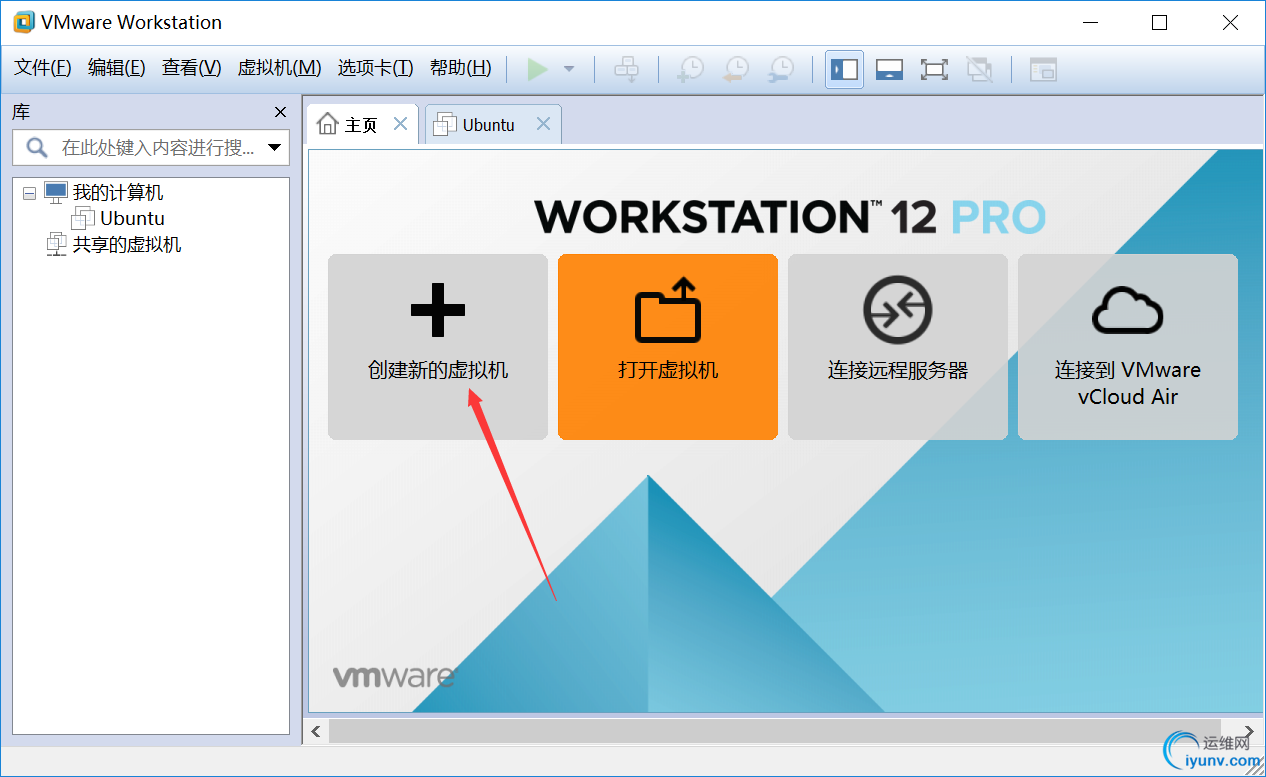
Task: Click the library search magnifier icon
Action: [x=36, y=148]
